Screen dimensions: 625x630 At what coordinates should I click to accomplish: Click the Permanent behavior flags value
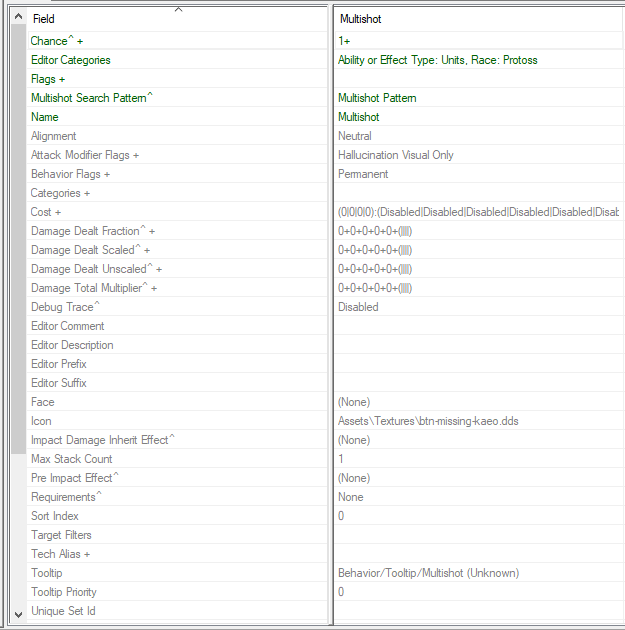click(363, 174)
